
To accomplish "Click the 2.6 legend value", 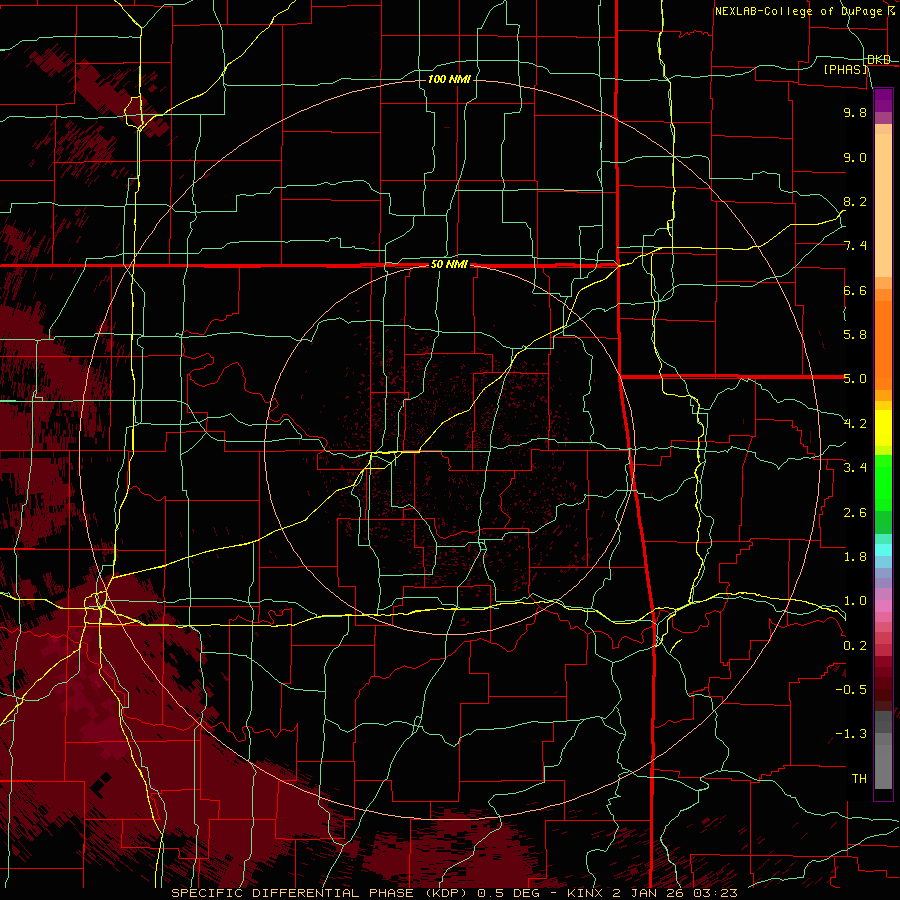I will [855, 513].
